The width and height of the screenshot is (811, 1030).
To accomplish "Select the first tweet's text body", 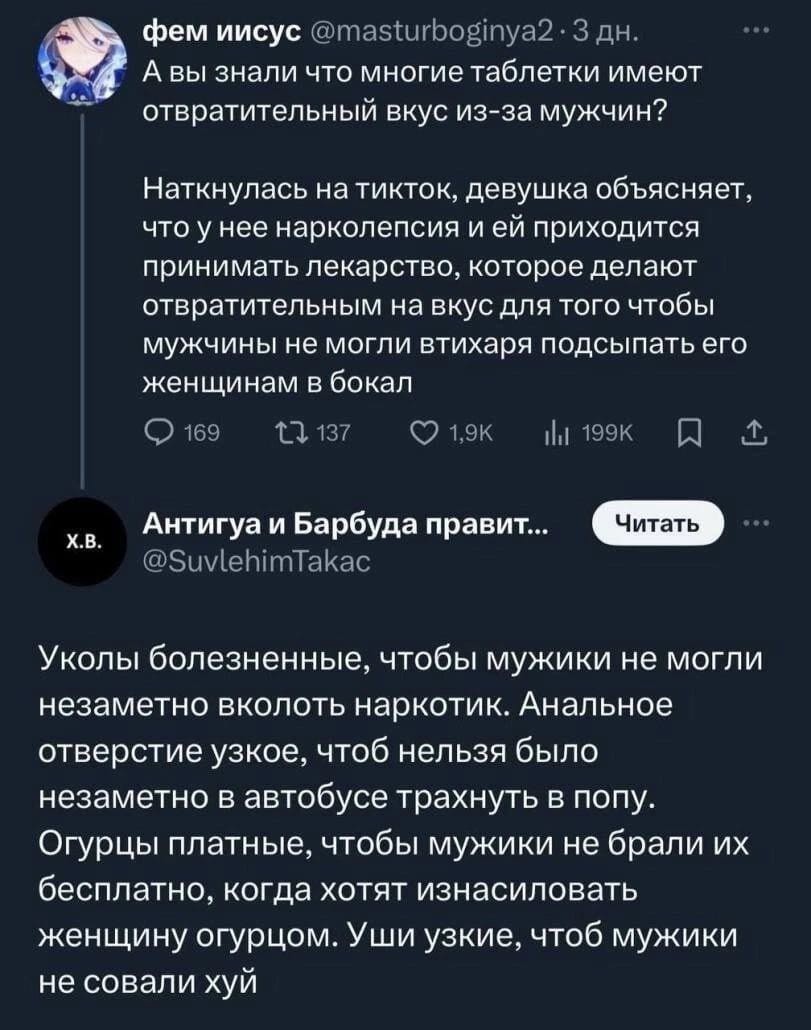I will tap(447, 227).
